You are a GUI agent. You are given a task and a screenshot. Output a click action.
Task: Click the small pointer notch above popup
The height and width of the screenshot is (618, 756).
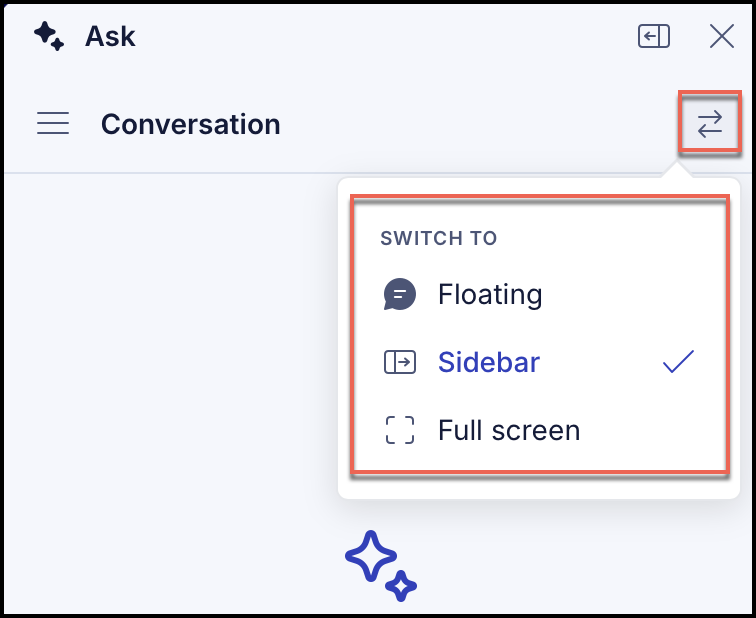point(677,171)
